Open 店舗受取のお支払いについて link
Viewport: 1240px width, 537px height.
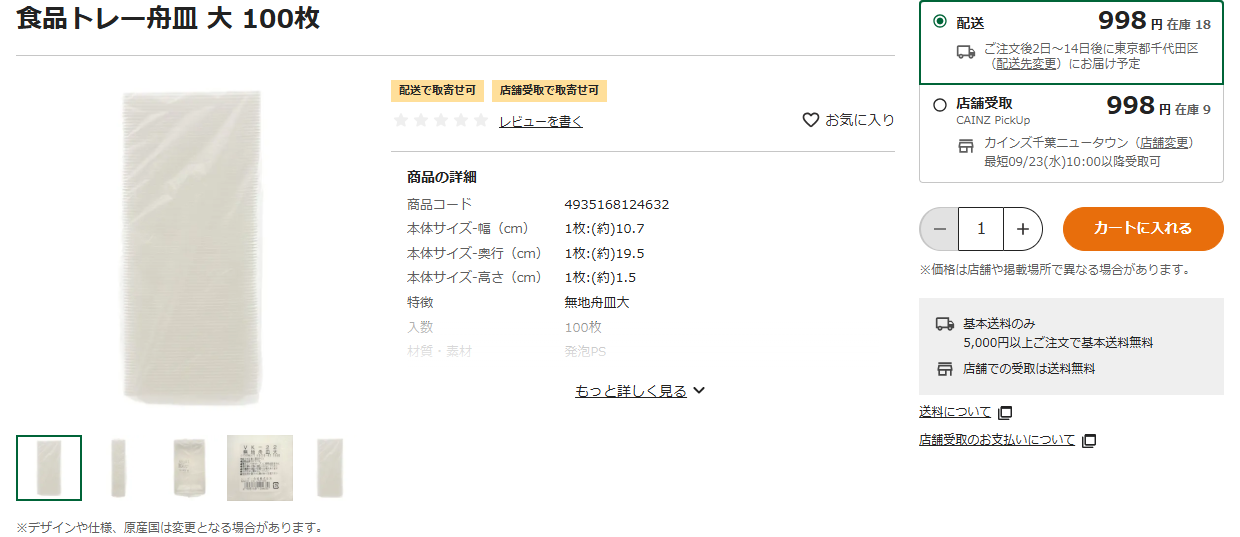point(997,440)
